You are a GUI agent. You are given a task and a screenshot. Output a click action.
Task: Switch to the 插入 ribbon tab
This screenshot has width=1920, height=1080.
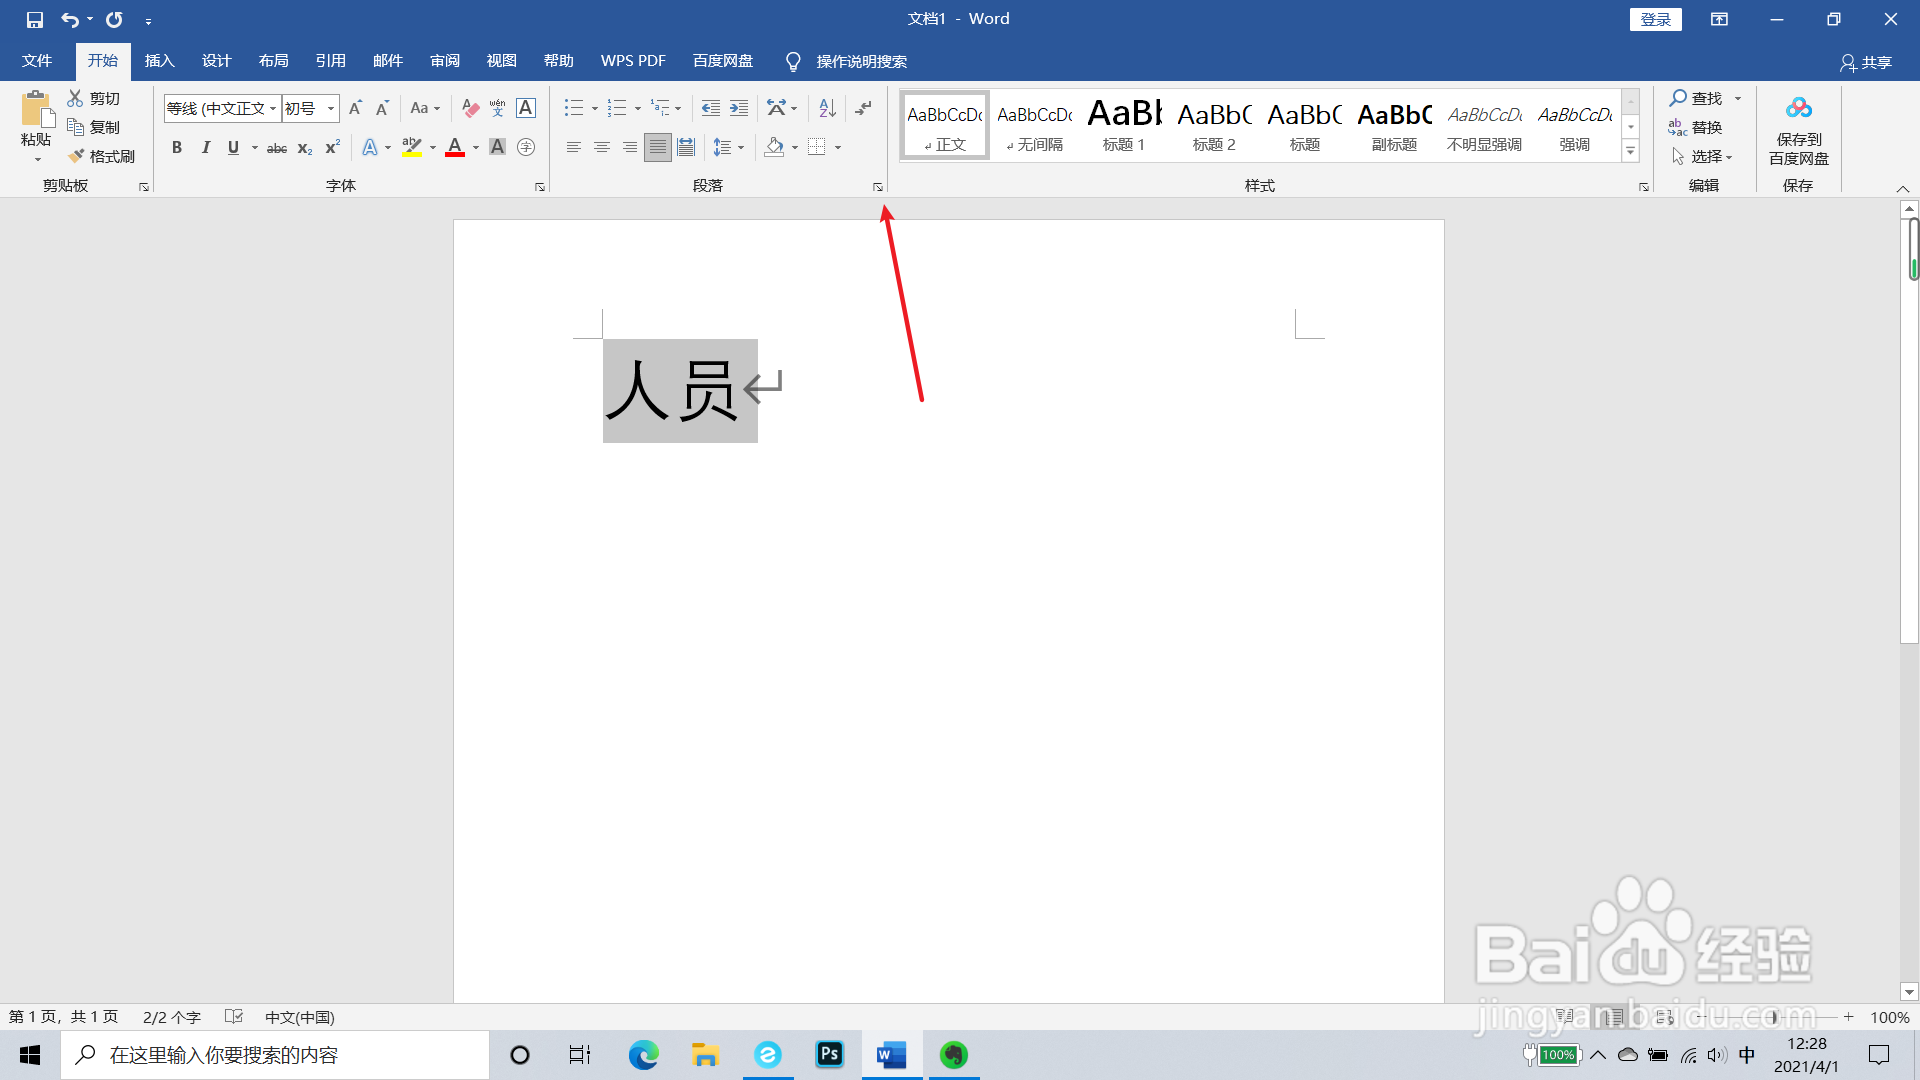(159, 60)
